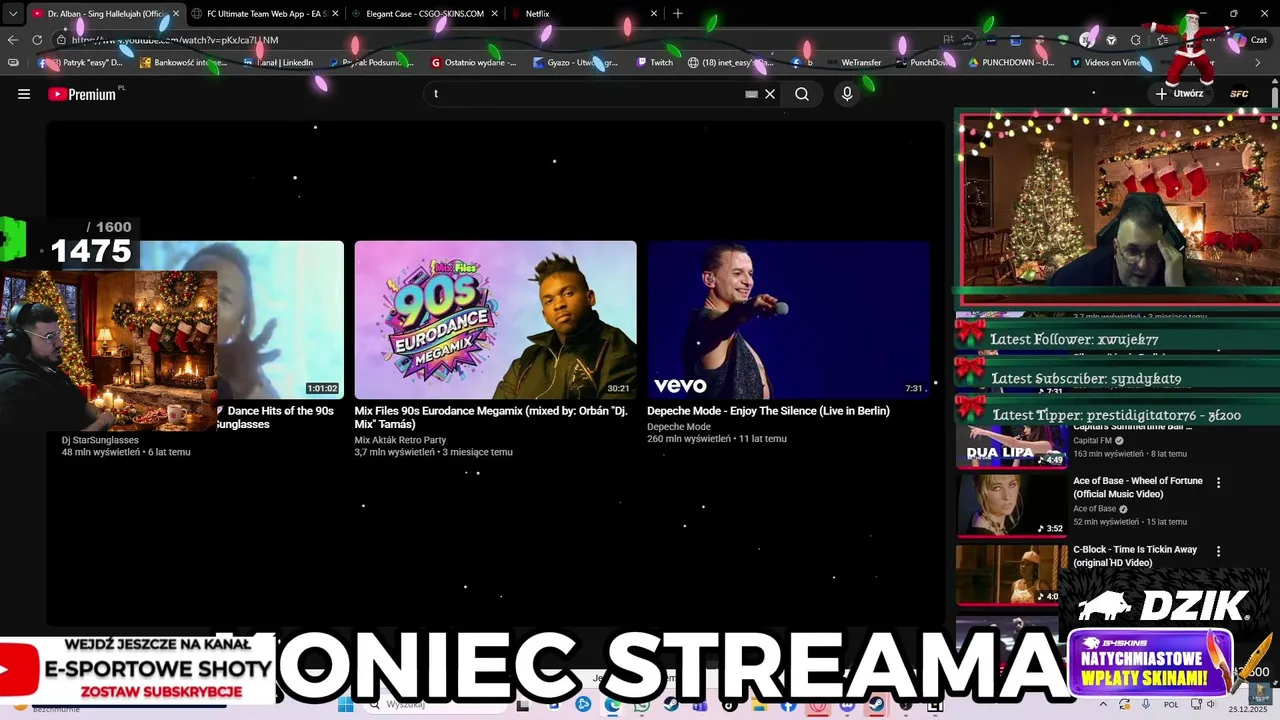
Task: Open WhatsApp from the taskbar
Action: pyautogui.click(x=641, y=705)
